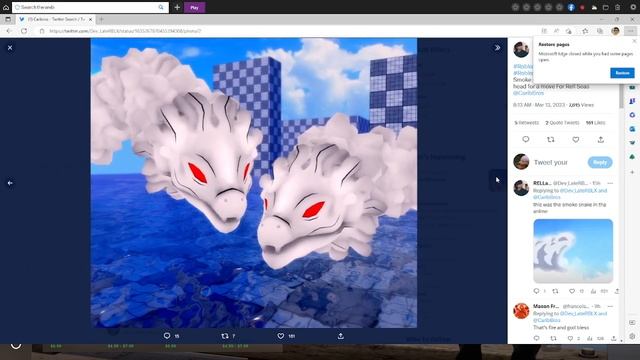Click the retweet icon in the tweet panel
This screenshot has height=360, width=640.
(x=551, y=140)
